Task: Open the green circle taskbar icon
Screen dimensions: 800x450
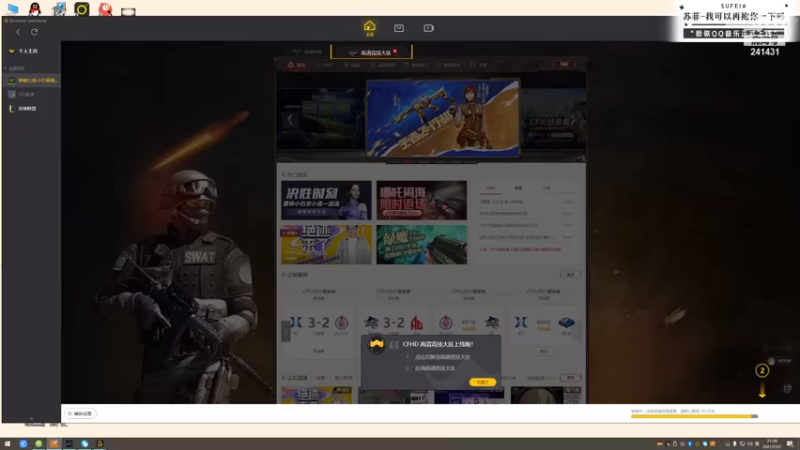Action: click(38, 444)
